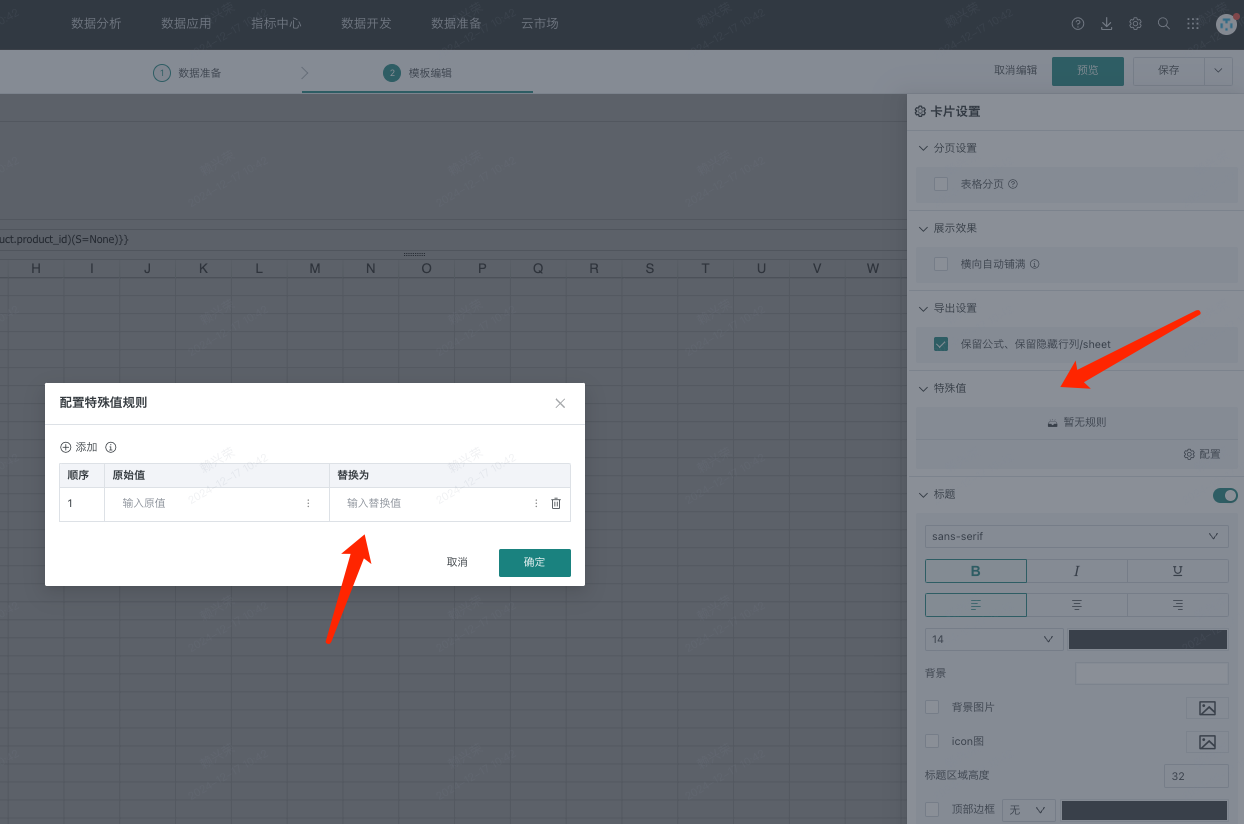Screen dimensions: 1244x824
Task: Click the info icon next to 添加
Action: point(111,447)
